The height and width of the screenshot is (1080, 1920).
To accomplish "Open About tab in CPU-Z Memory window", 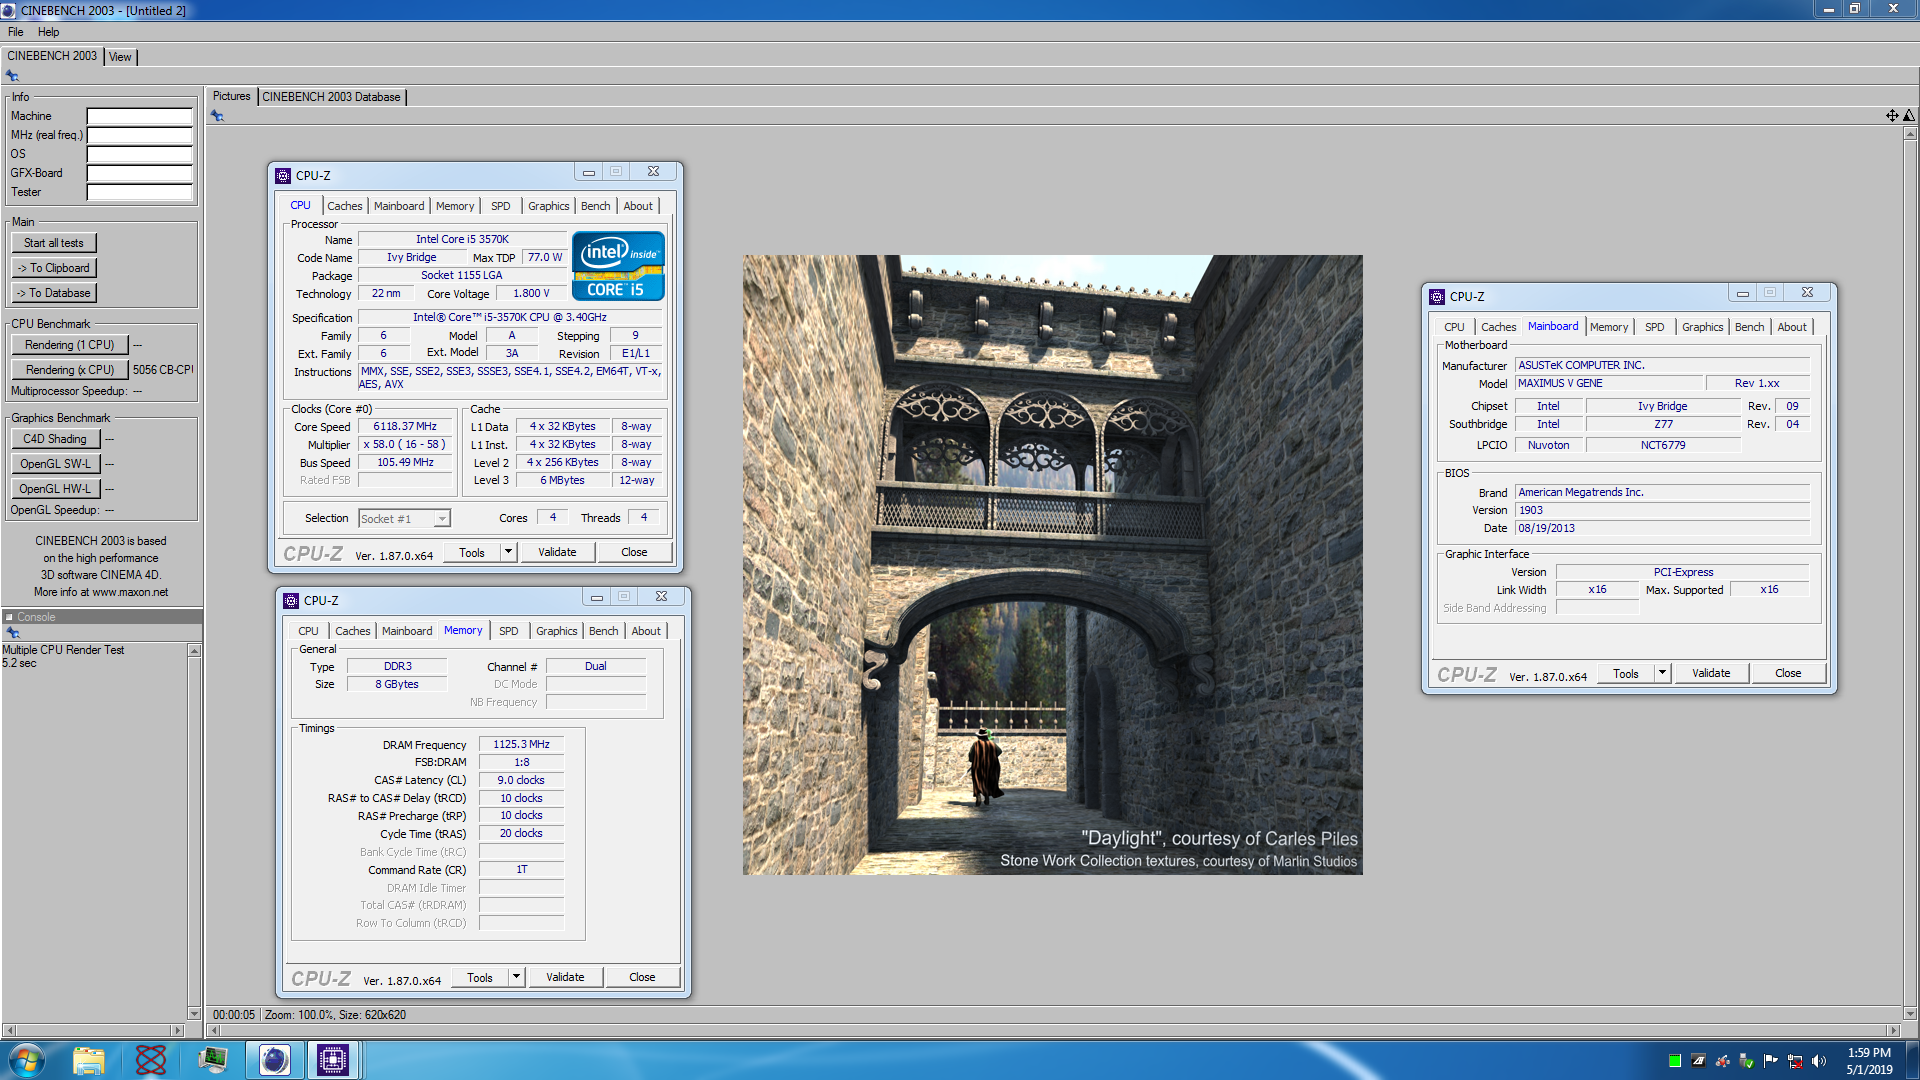I will (x=646, y=631).
